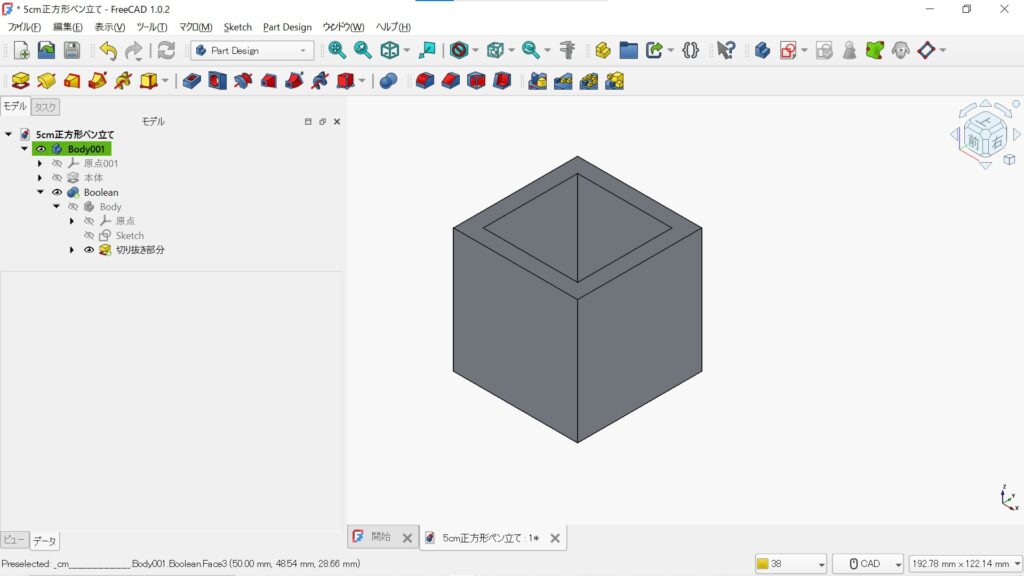Hide the 切り抜き部分 feature

pyautogui.click(x=88, y=250)
